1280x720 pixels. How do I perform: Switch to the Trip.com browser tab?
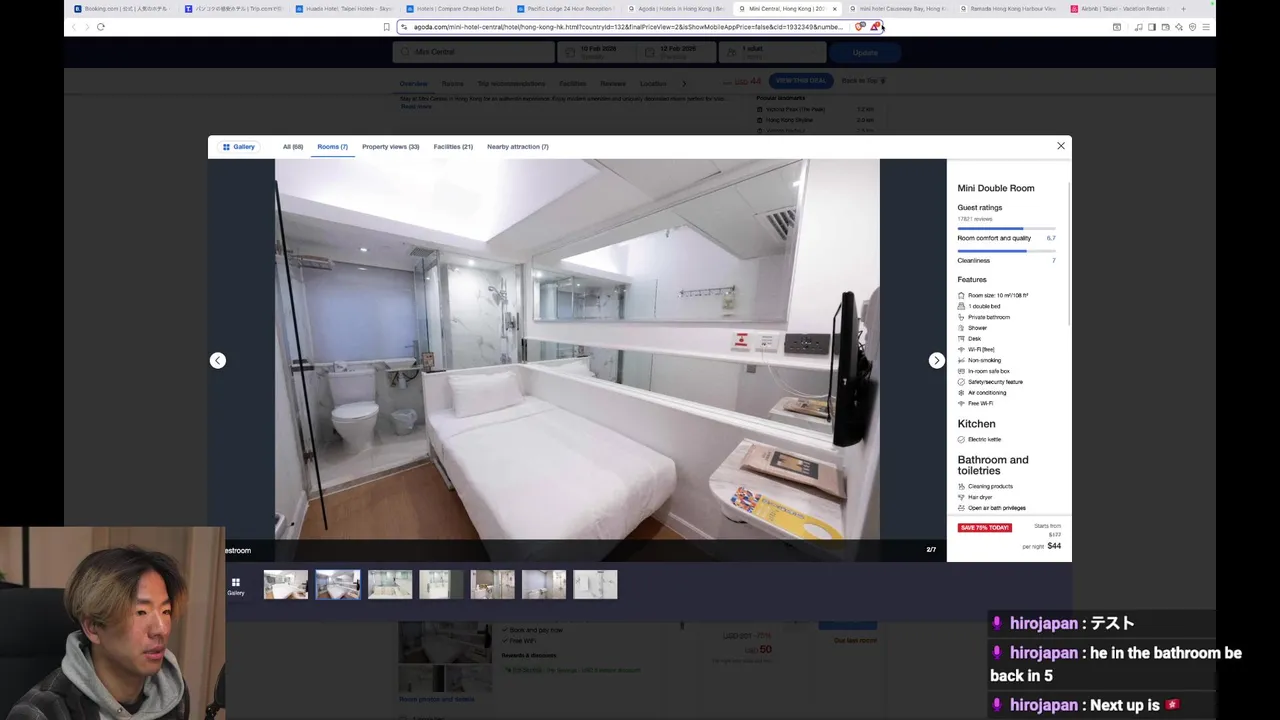(233, 9)
